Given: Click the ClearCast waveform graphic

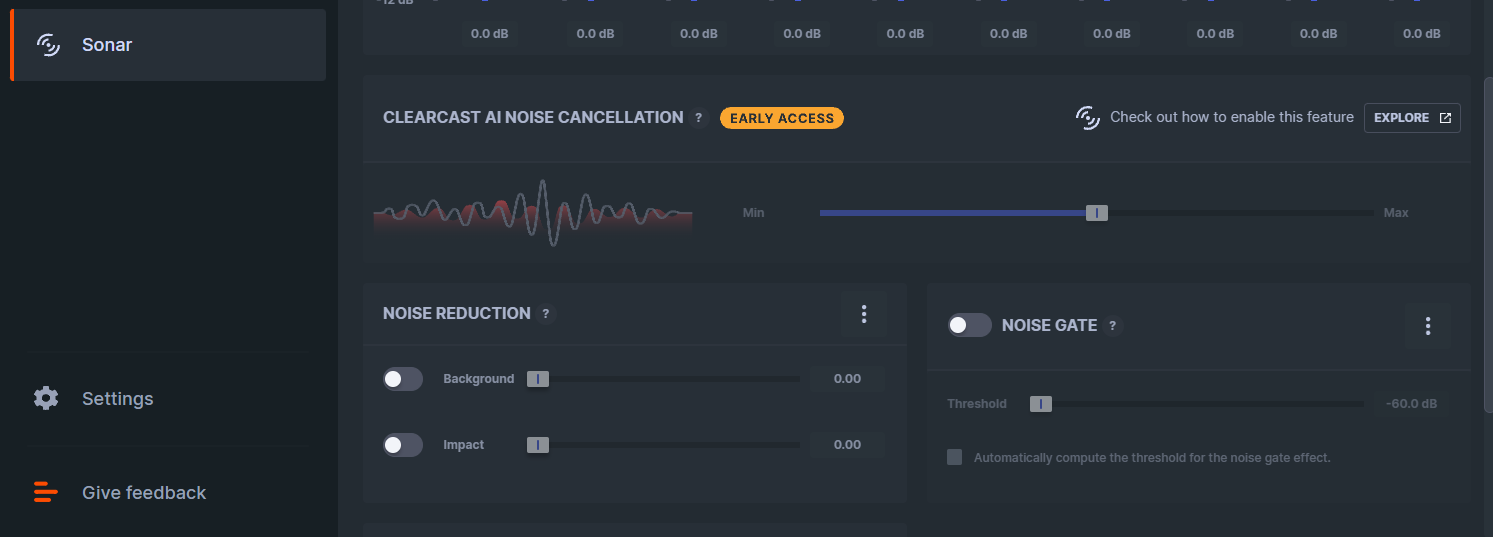Looking at the screenshot, I should pyautogui.click(x=533, y=213).
